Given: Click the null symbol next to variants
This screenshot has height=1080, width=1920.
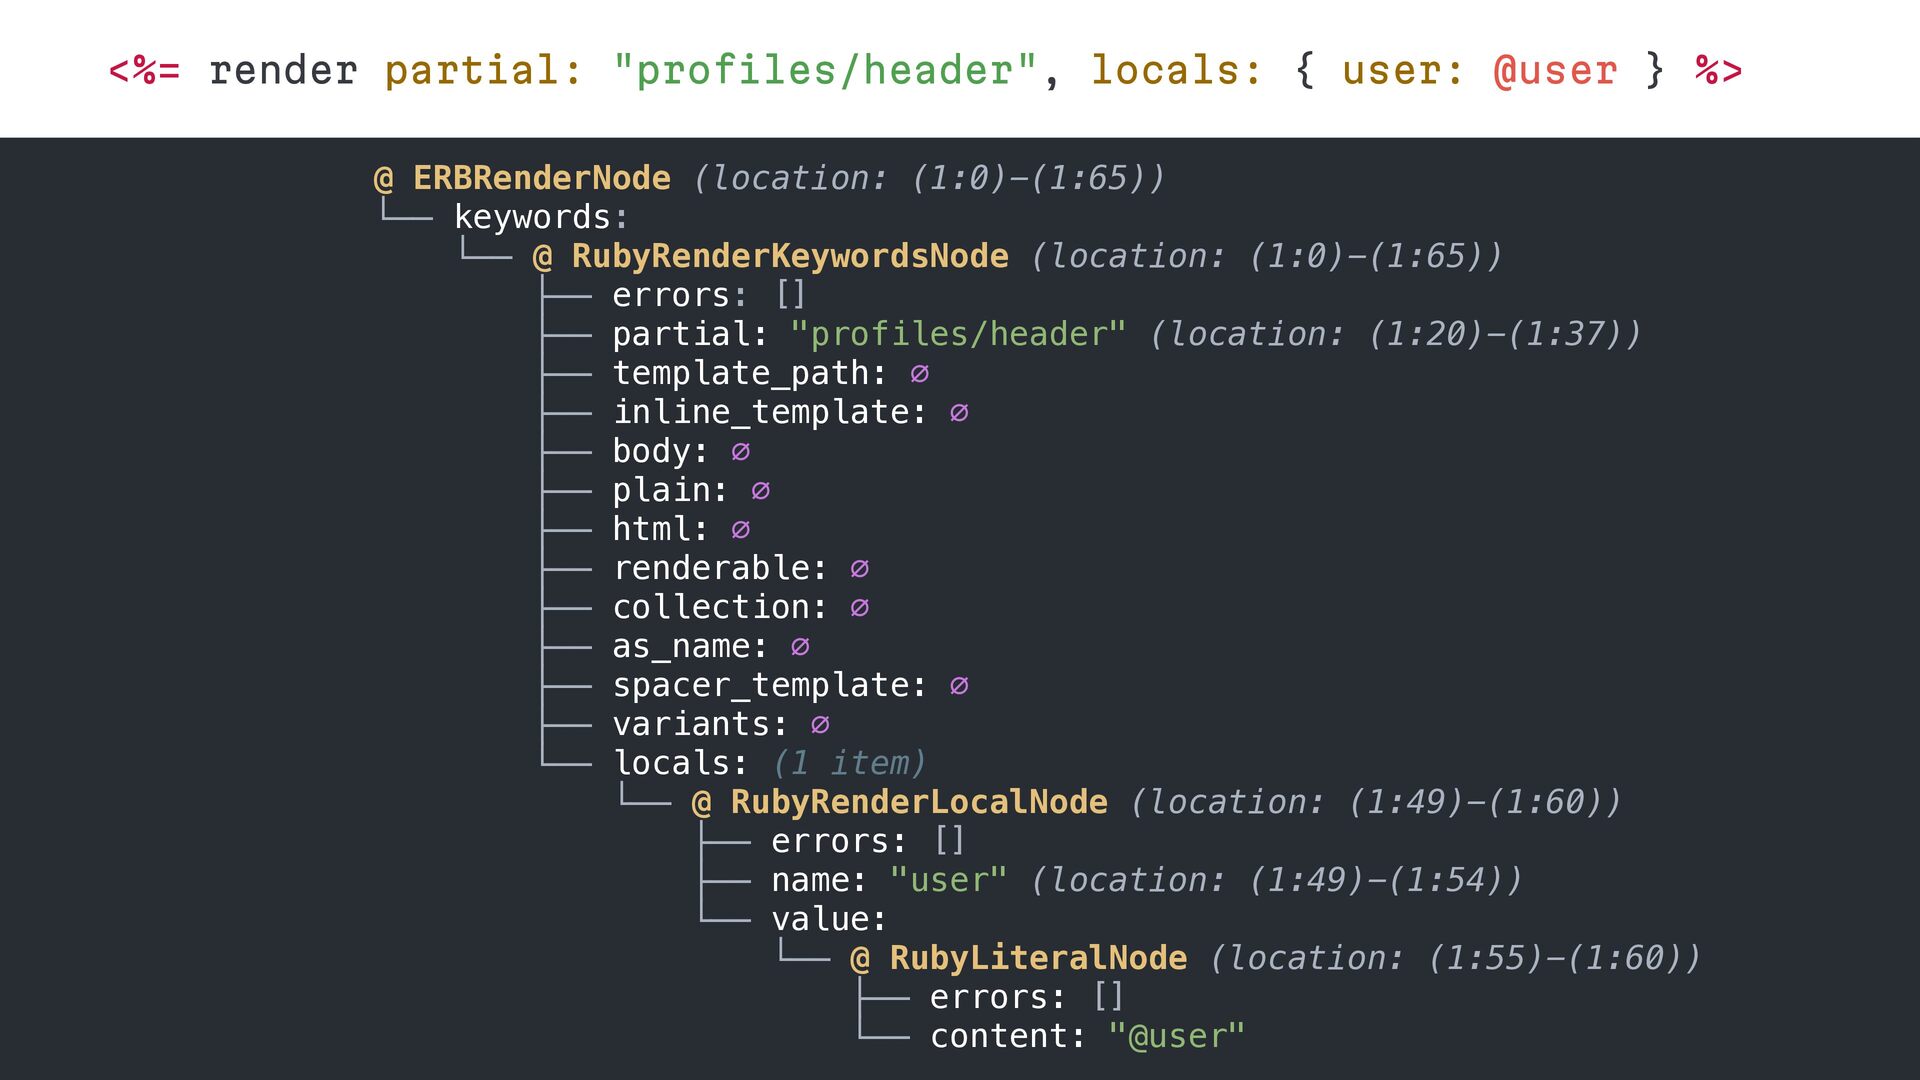Looking at the screenshot, I should [820, 725].
